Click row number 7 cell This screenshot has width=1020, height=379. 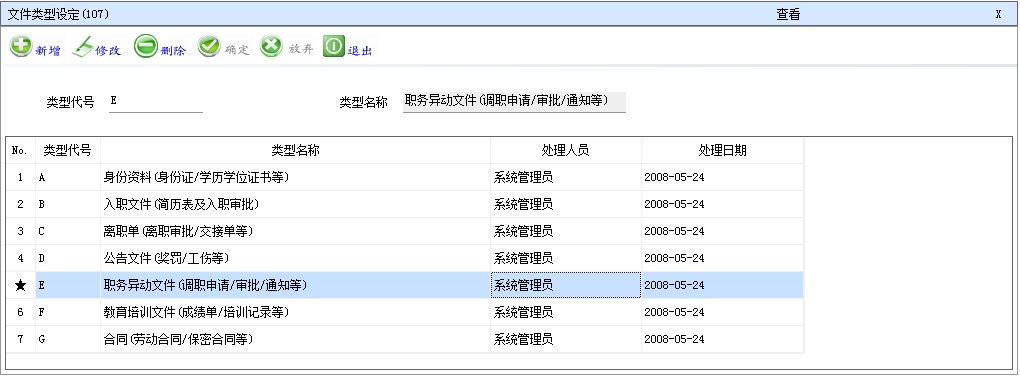tap(20, 339)
